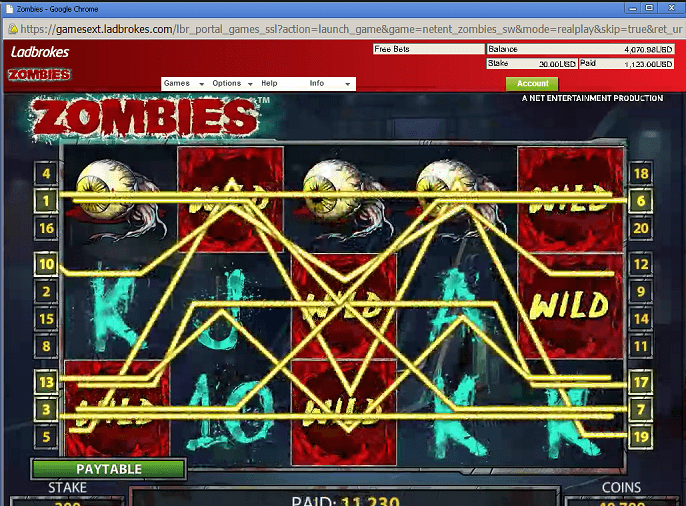Select payline indicator 4
This screenshot has height=506, width=686.
point(46,174)
